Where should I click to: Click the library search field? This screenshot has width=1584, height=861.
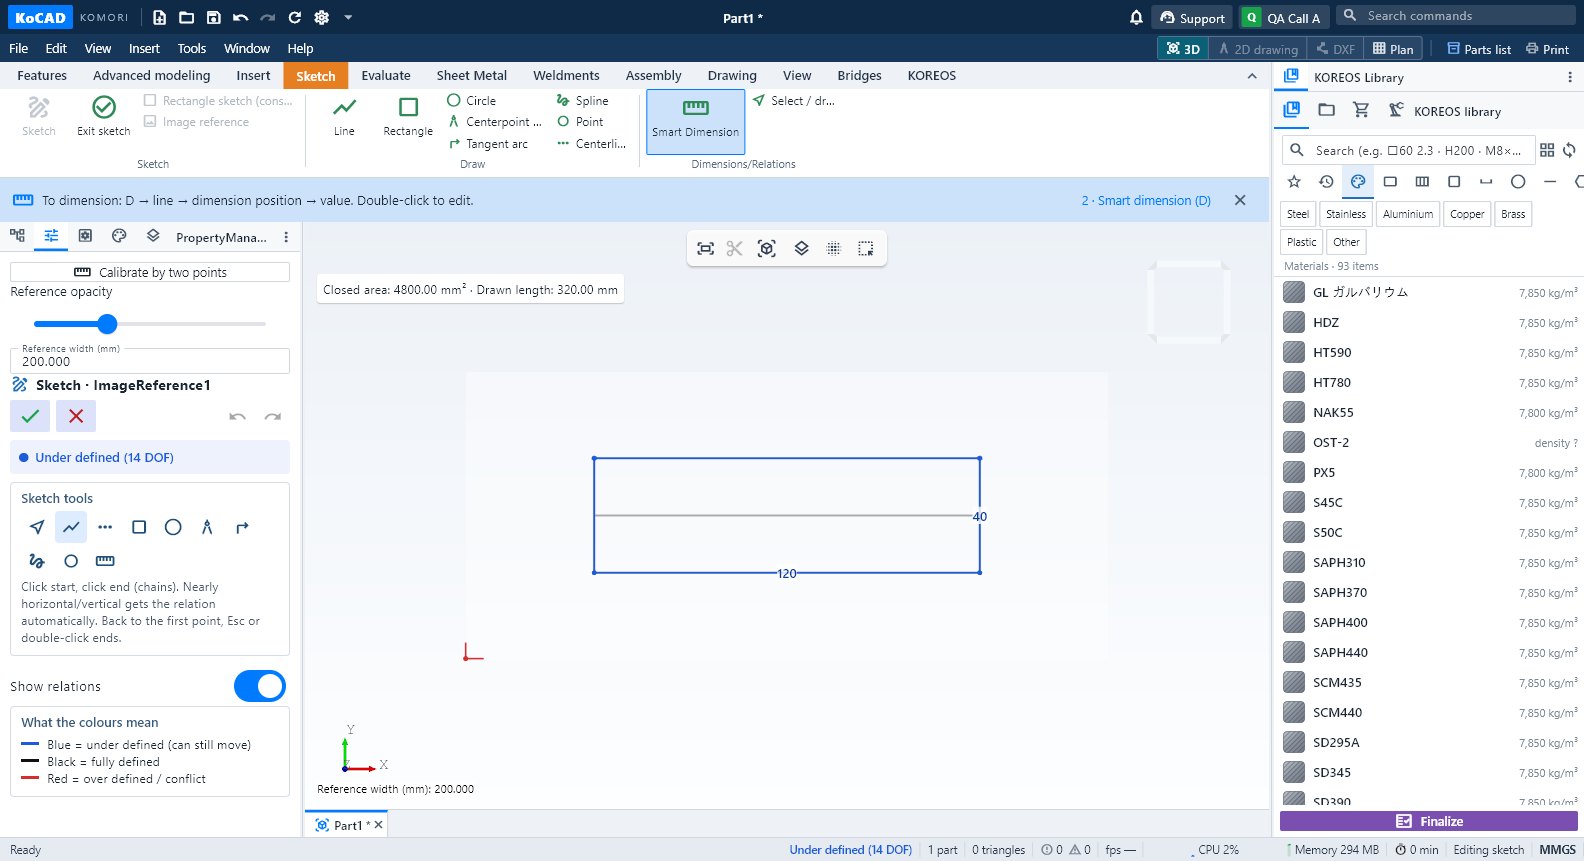[1408, 150]
